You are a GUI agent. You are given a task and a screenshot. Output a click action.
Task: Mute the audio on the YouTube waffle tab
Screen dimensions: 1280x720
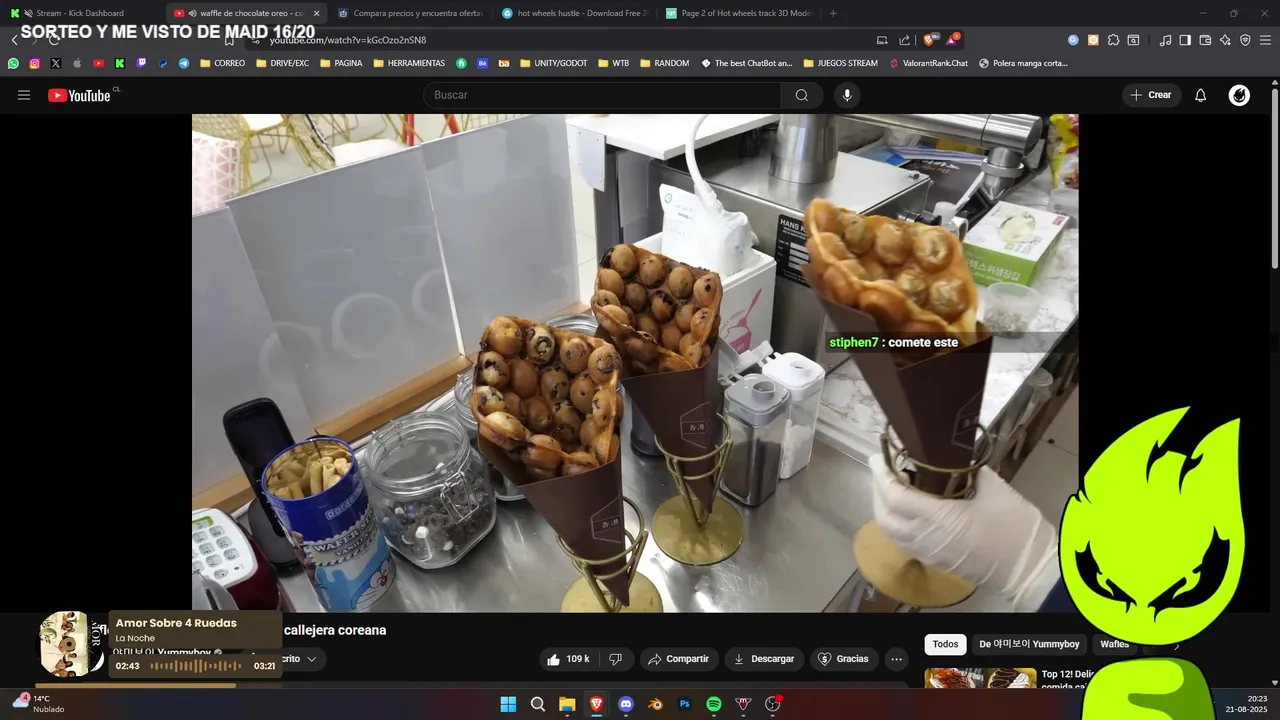(191, 13)
